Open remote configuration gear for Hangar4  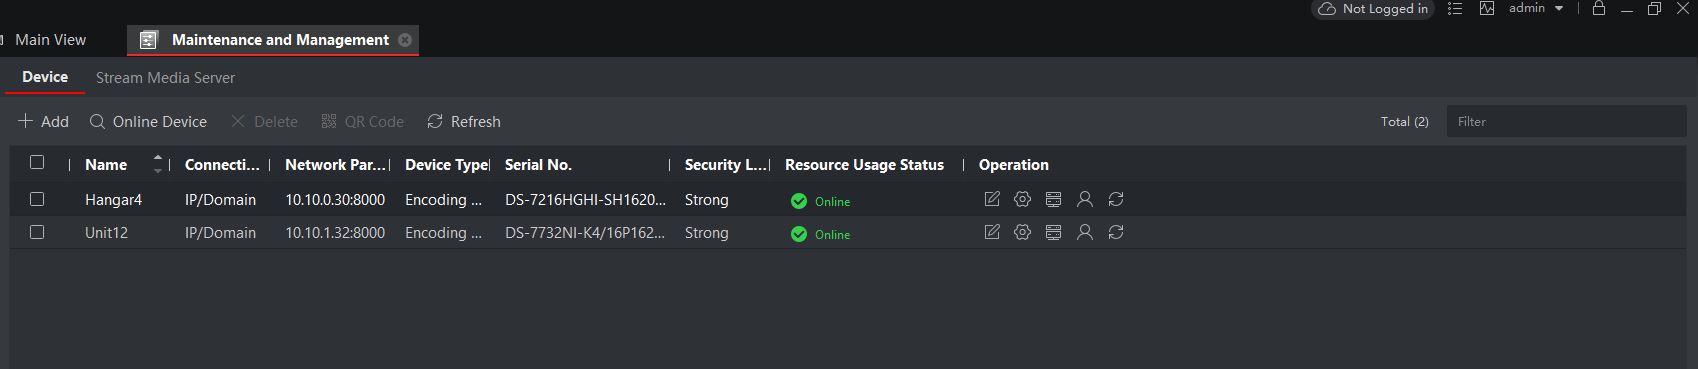[1022, 199]
